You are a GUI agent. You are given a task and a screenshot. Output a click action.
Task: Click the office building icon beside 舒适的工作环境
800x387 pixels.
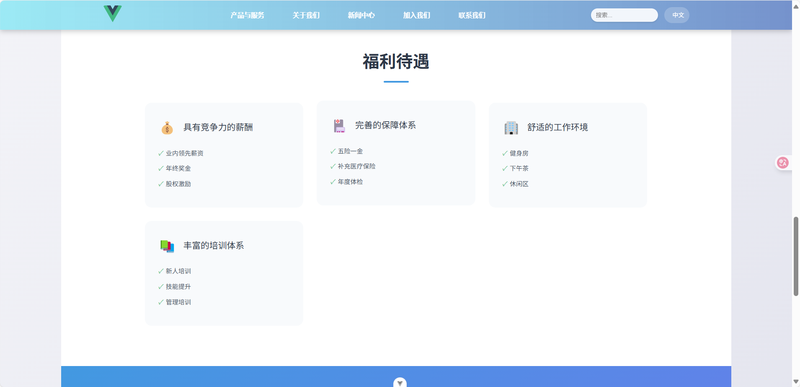tap(511, 127)
